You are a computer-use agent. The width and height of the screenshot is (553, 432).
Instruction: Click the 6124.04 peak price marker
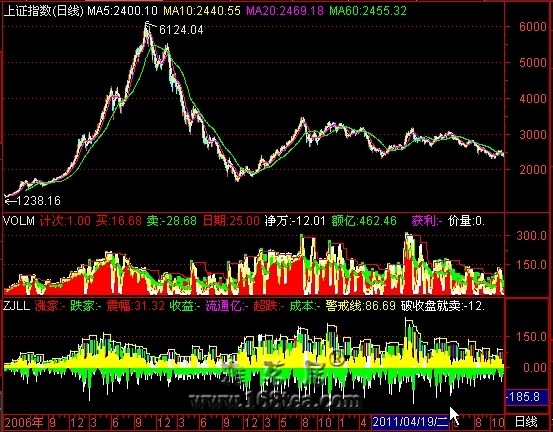tap(181, 30)
